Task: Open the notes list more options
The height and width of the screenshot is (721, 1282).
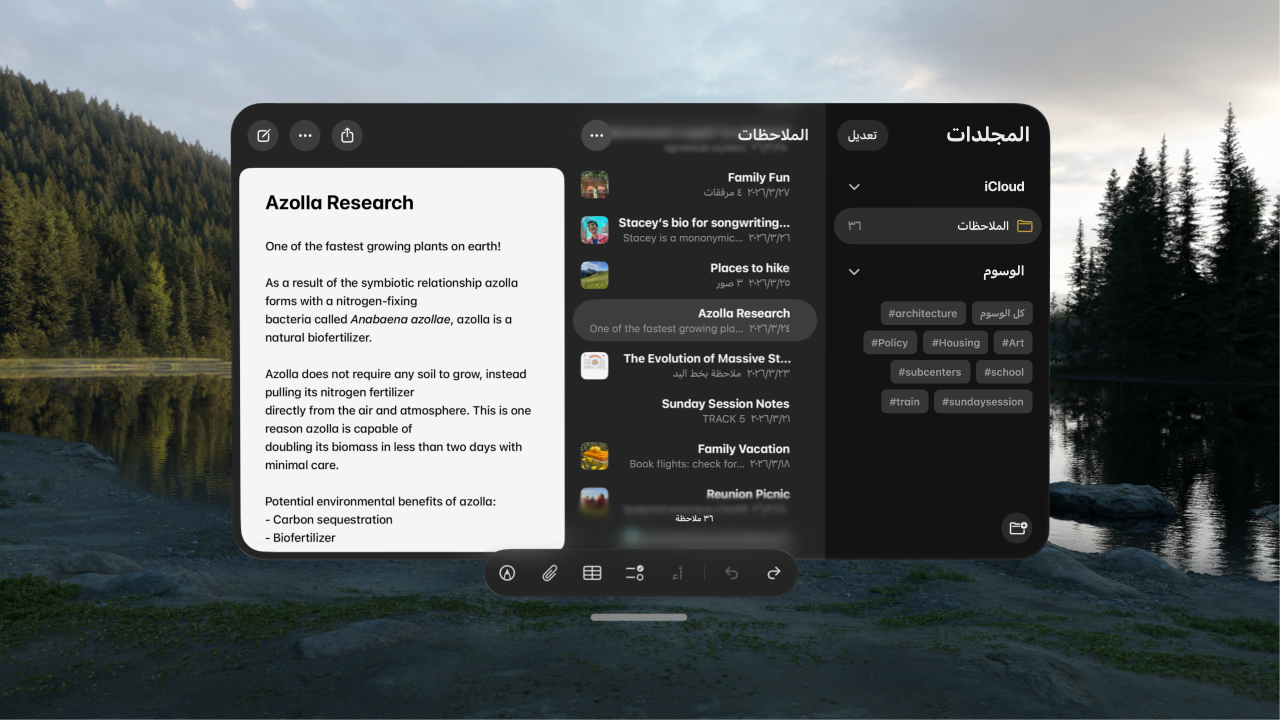Action: click(x=596, y=135)
